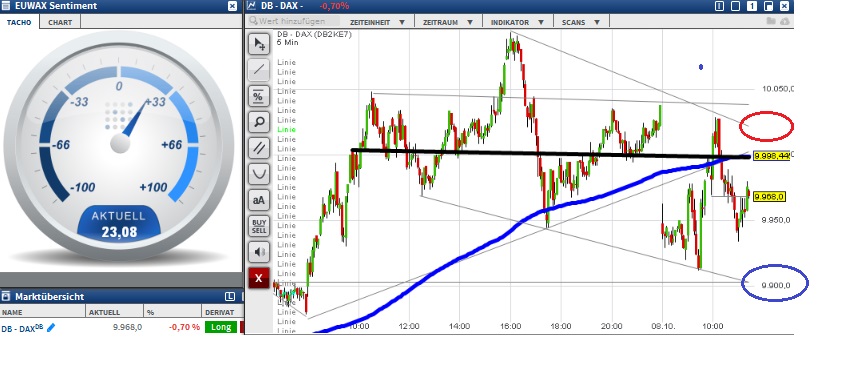Switch to the TACHO tab
The height and width of the screenshot is (371, 854).
click(x=19, y=22)
